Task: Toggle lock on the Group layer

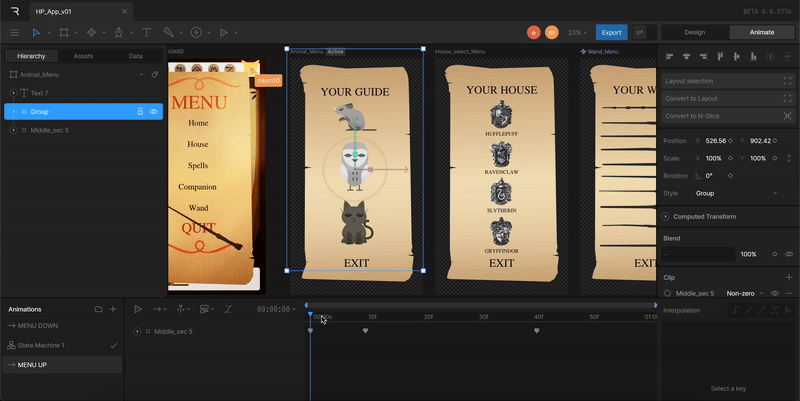Action: (x=140, y=111)
